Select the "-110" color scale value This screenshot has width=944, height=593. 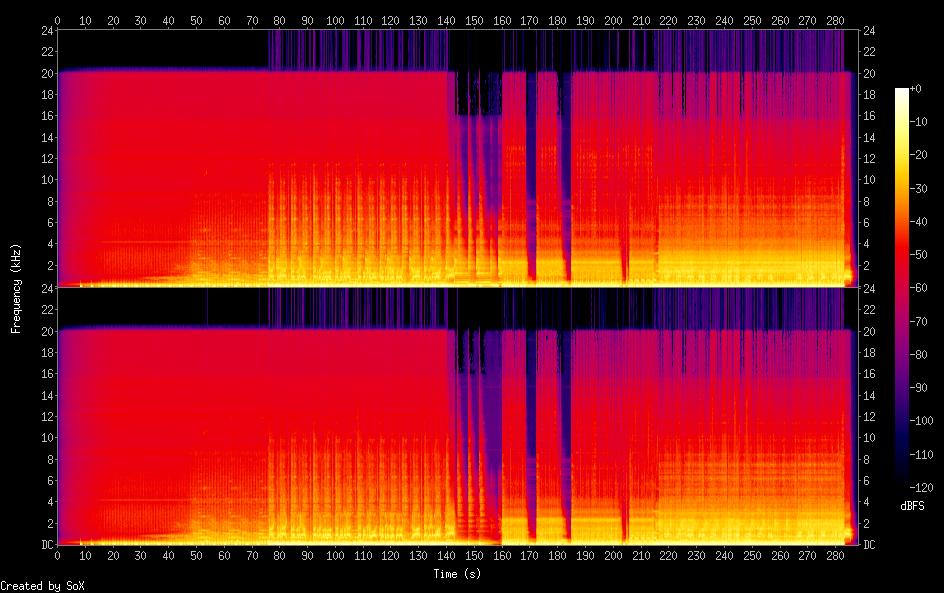point(921,455)
